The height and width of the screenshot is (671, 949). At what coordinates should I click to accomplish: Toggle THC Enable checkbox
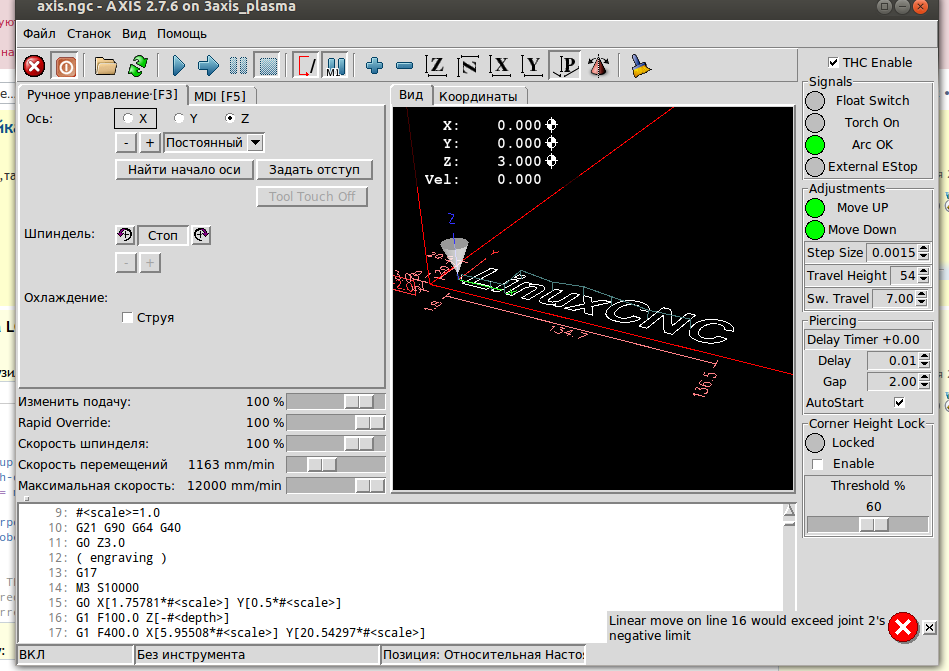[x=833, y=62]
